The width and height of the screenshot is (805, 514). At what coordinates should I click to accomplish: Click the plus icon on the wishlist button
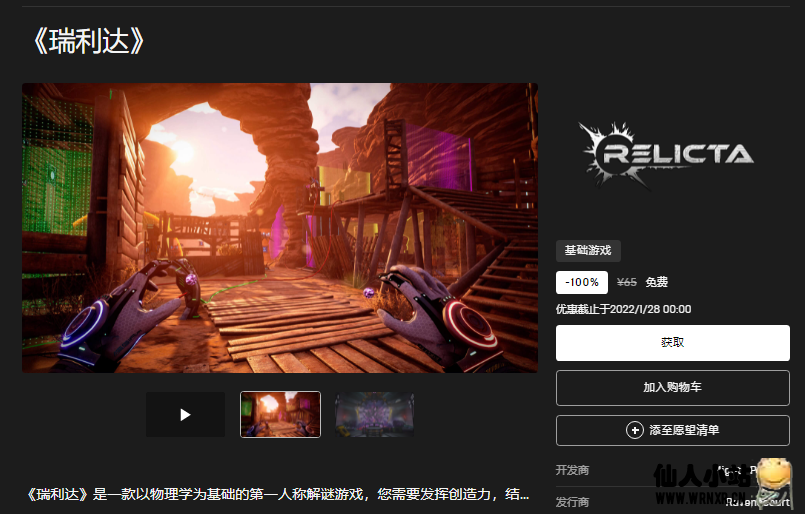[x=635, y=430]
